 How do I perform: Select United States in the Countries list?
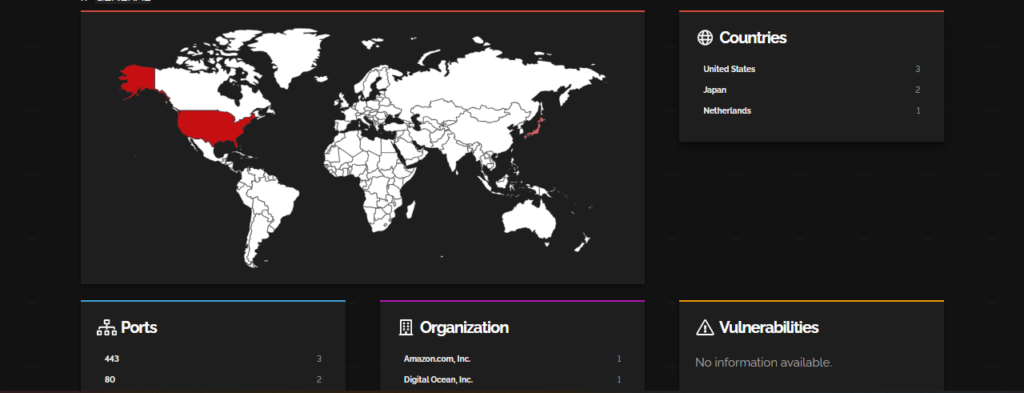tap(729, 69)
